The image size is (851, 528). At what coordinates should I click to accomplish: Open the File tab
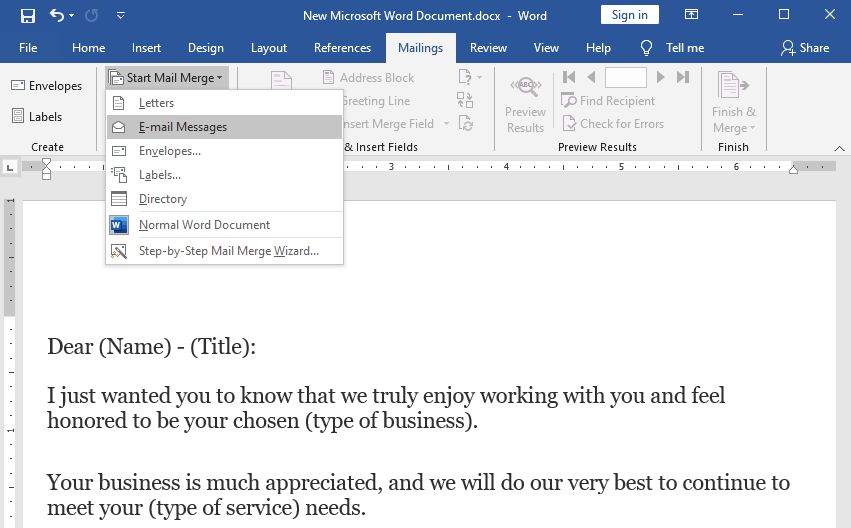28,48
